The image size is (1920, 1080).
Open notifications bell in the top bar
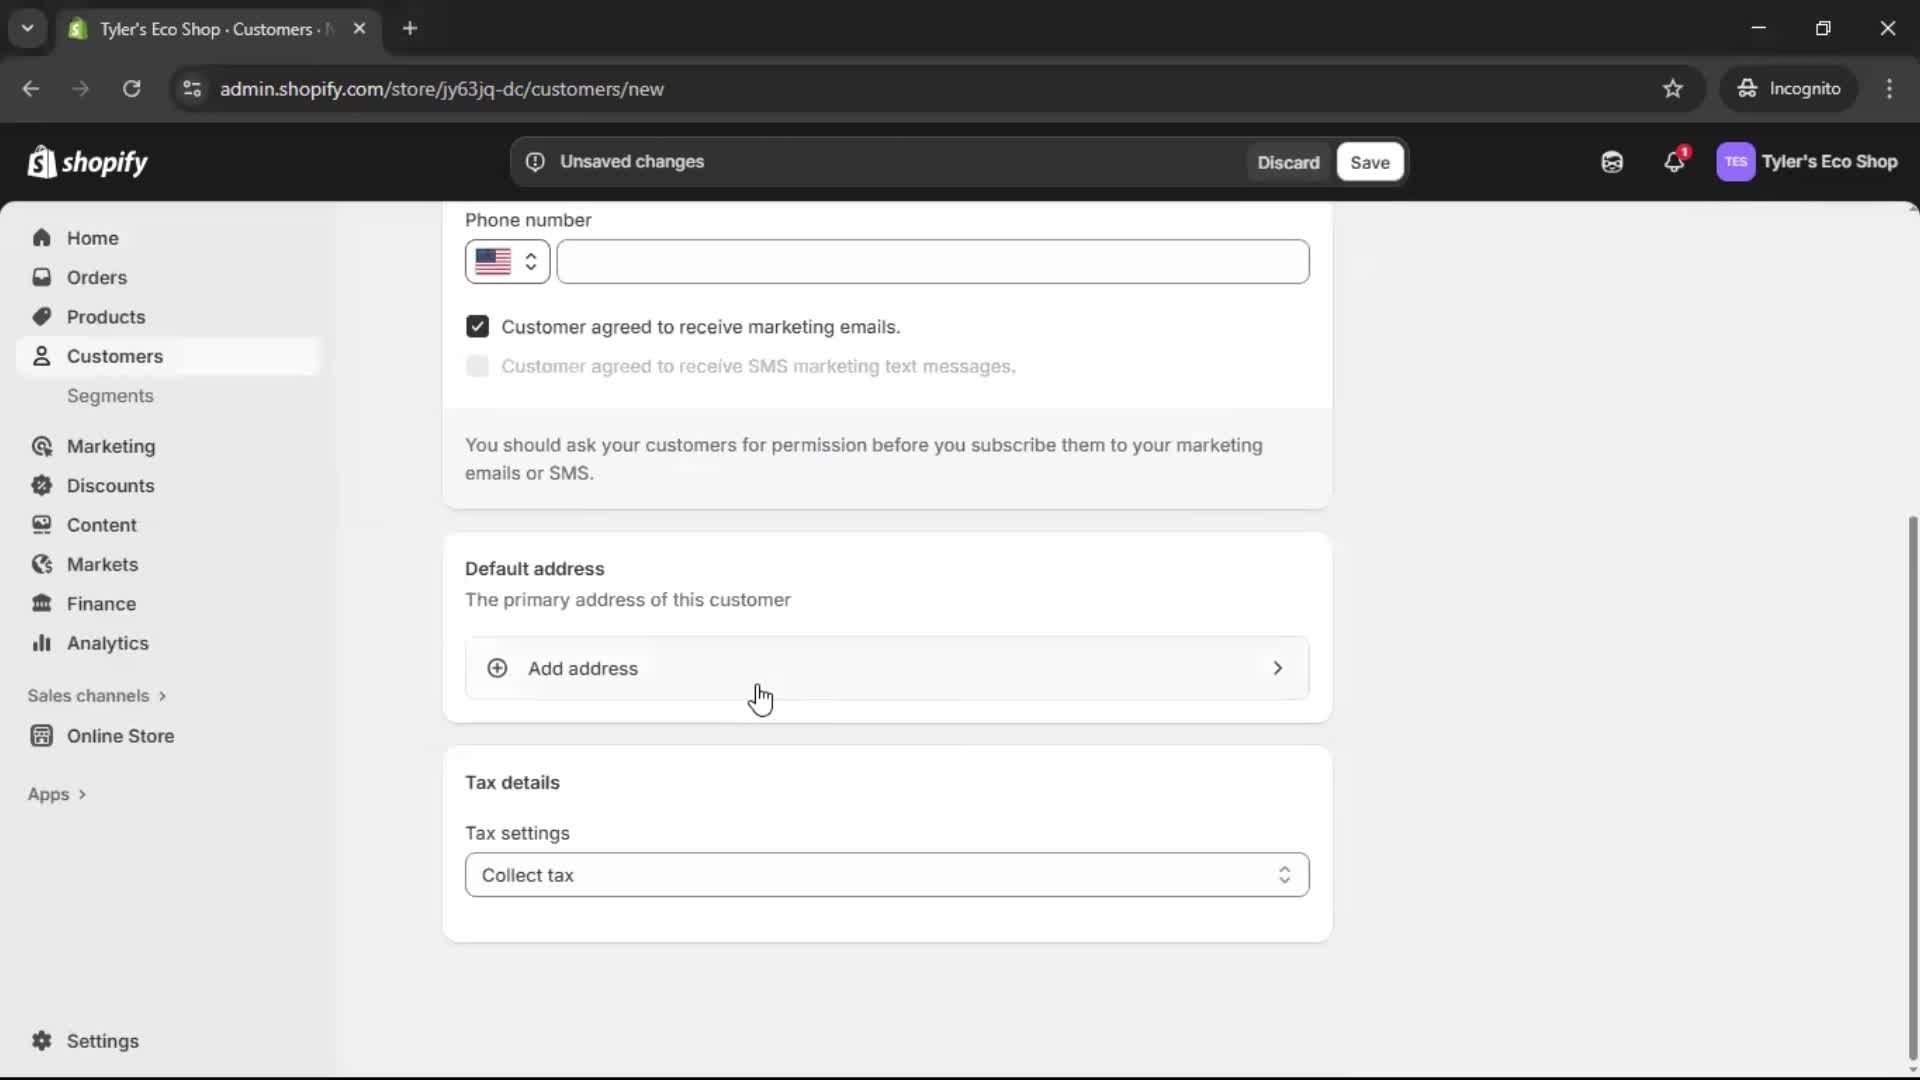tap(1675, 161)
